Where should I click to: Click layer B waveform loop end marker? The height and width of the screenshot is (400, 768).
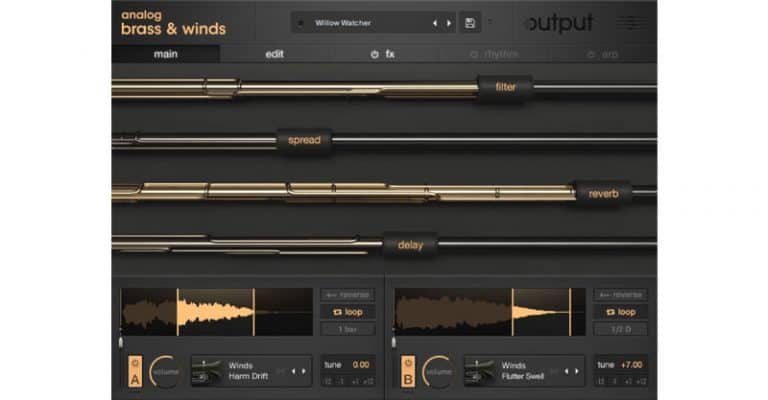tap(570, 312)
